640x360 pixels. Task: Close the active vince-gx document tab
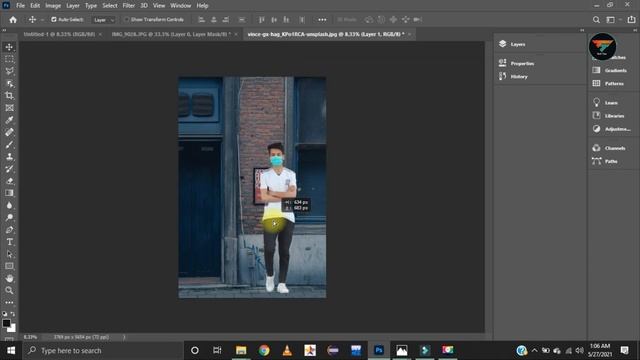[x=409, y=34]
